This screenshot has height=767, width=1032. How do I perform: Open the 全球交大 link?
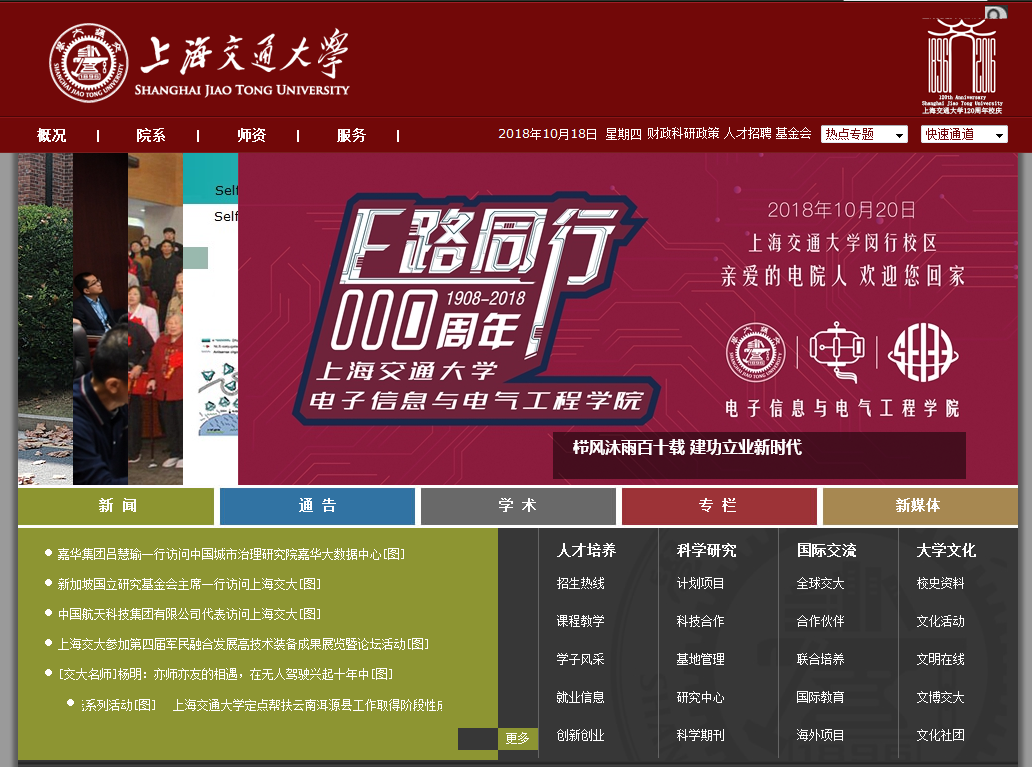coord(820,583)
